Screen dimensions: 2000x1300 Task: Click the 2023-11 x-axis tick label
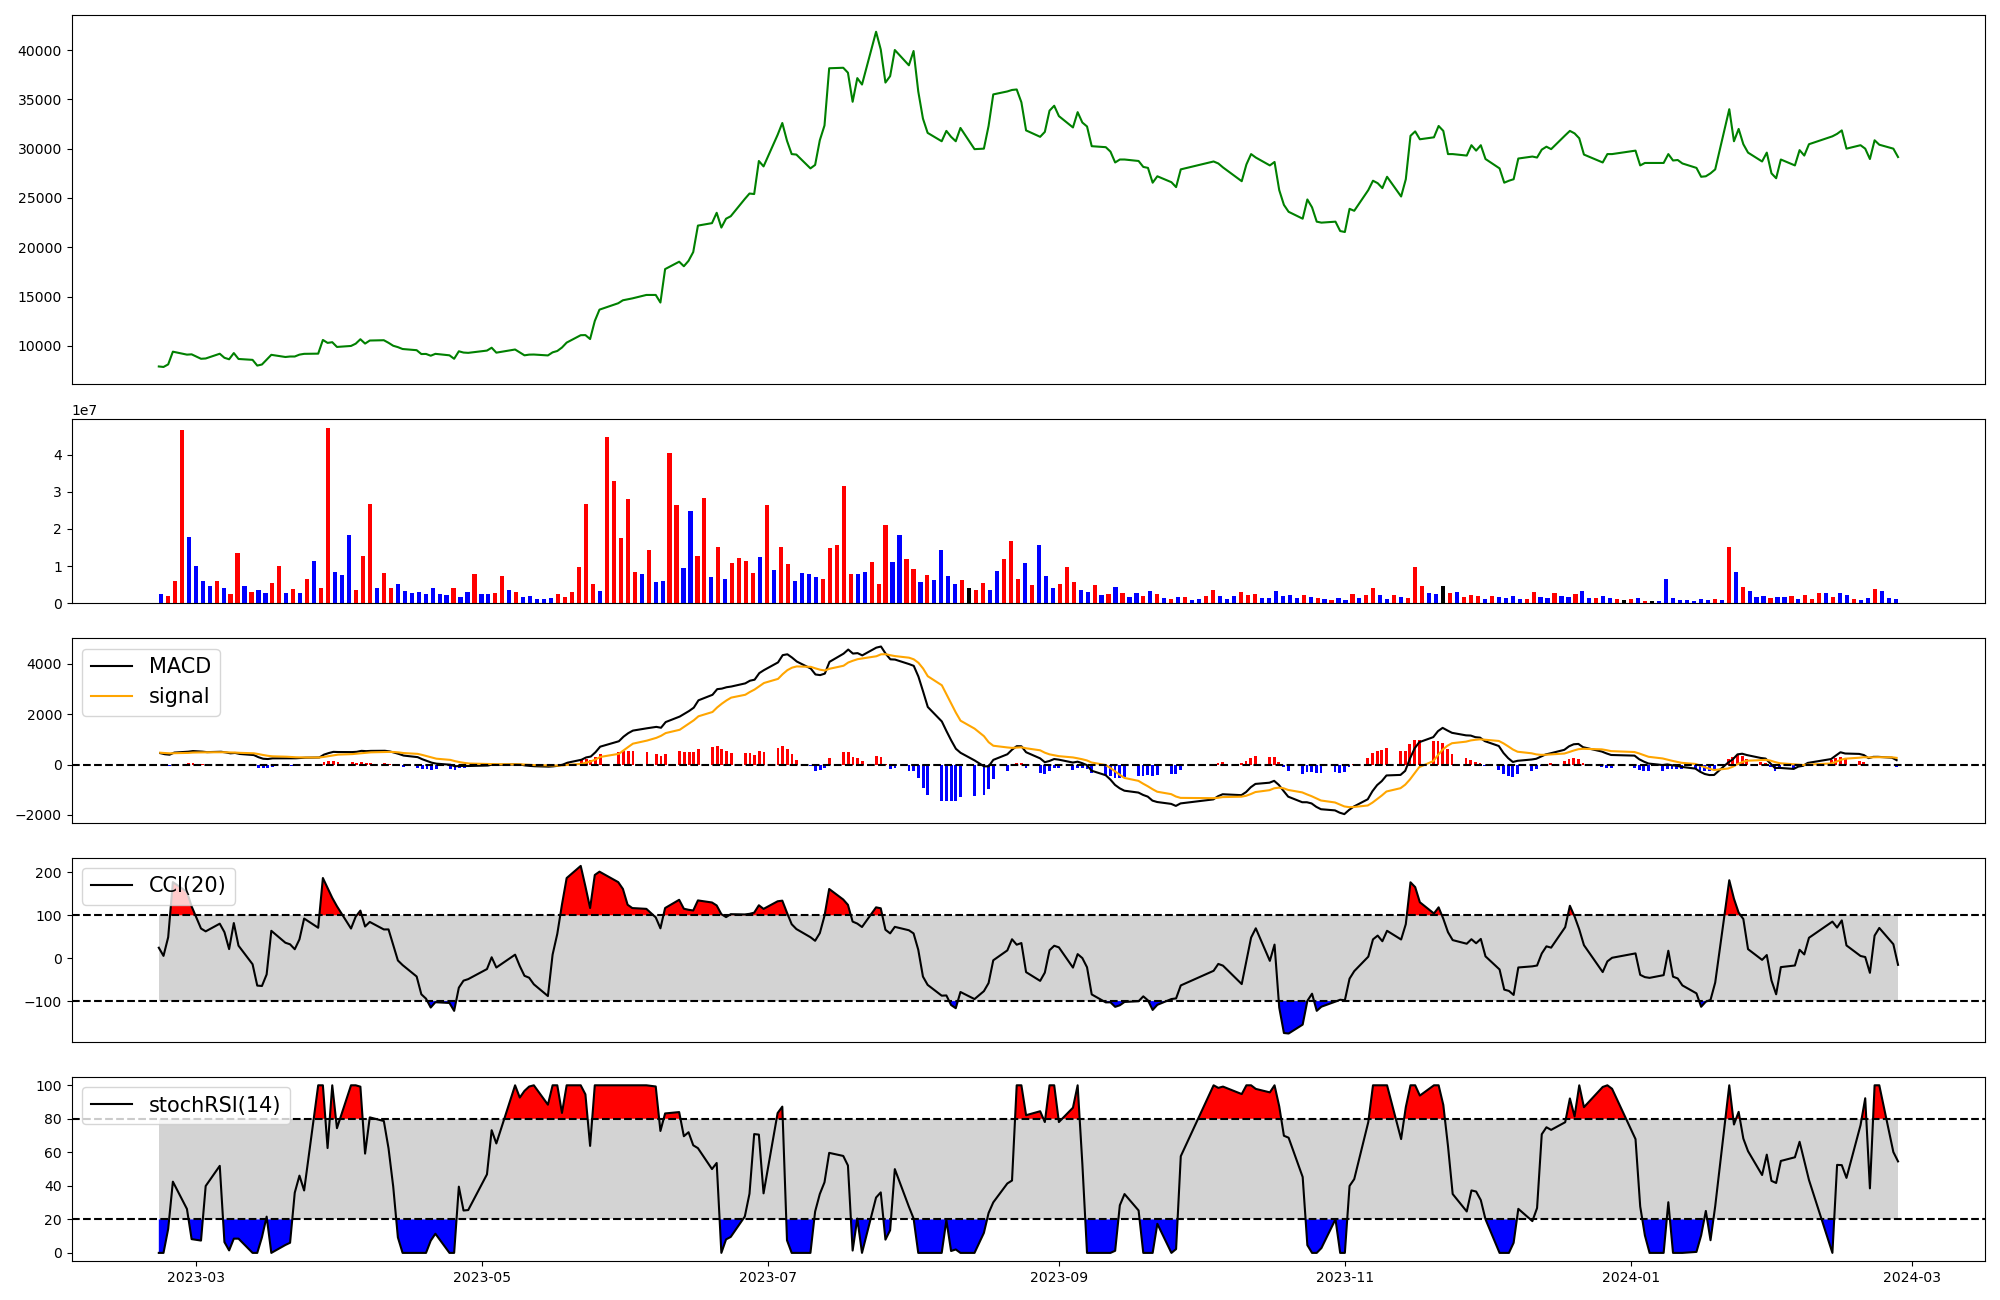1345,1276
